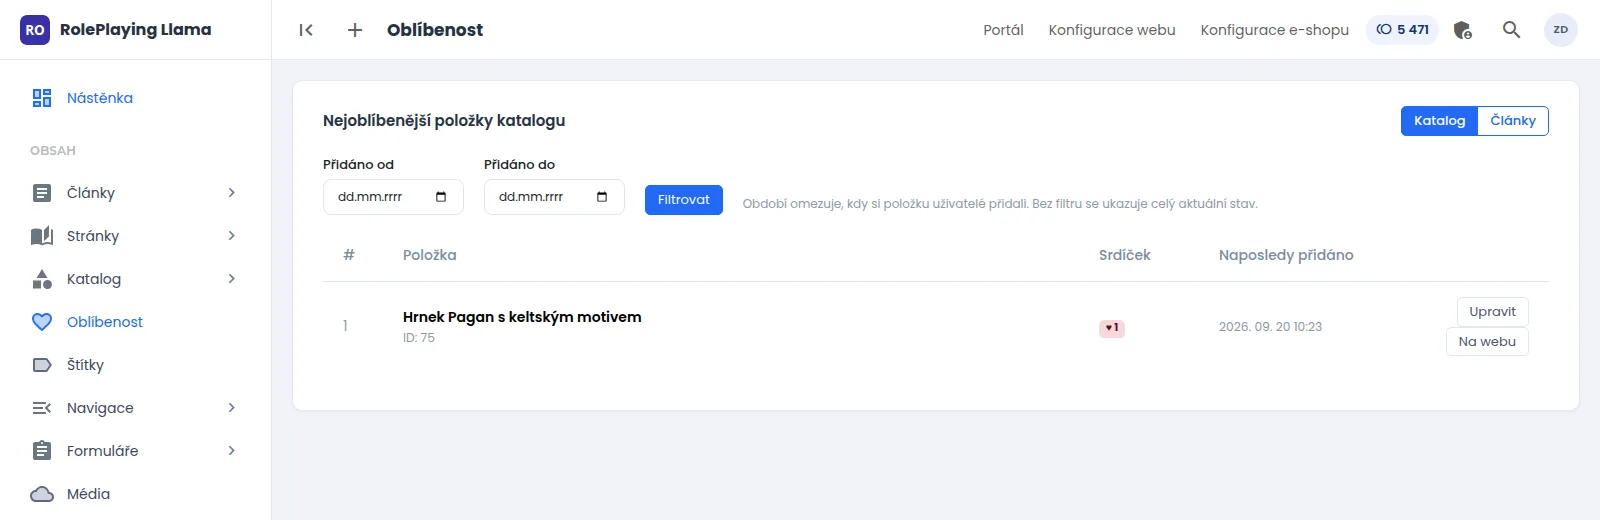1600x520 pixels.
Task: Switch to the Katalog tab
Action: coord(1439,121)
